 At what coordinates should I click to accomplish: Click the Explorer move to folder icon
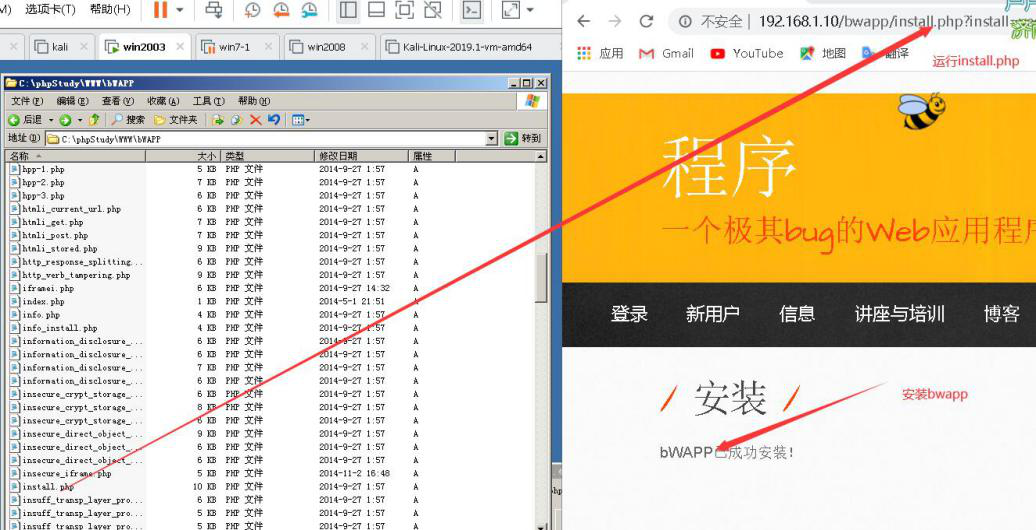(217, 120)
